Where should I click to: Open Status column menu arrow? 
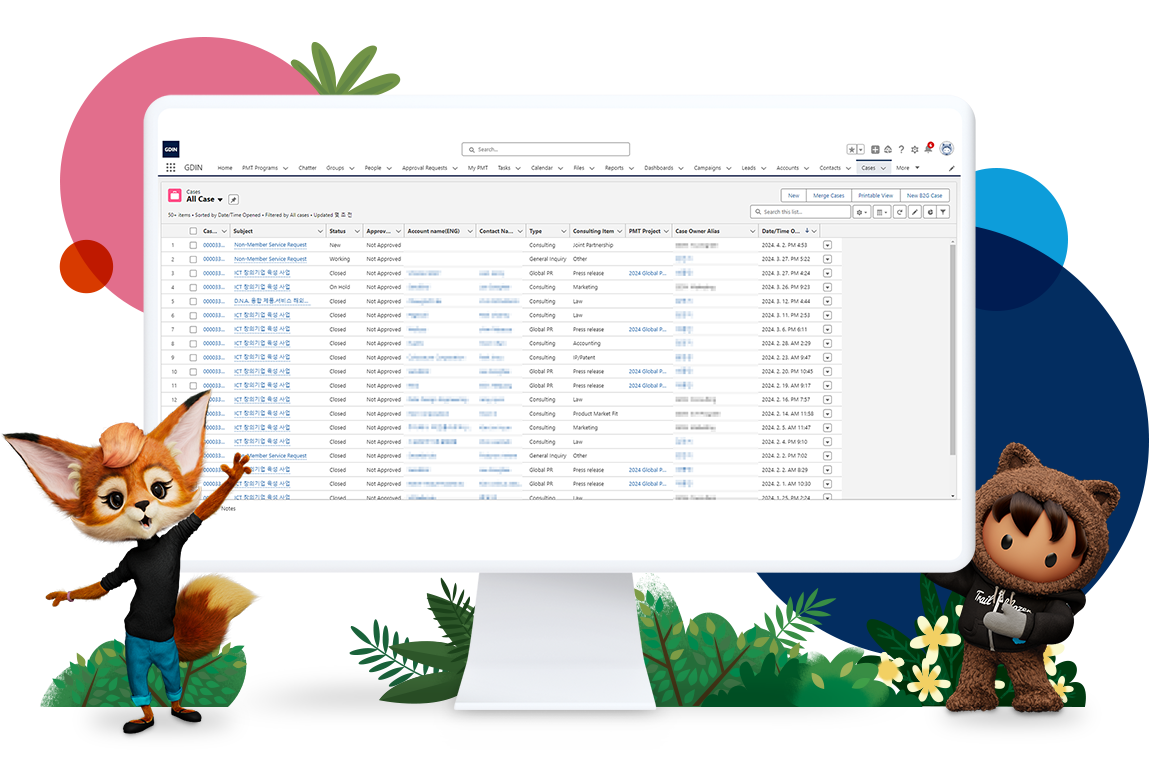[357, 231]
